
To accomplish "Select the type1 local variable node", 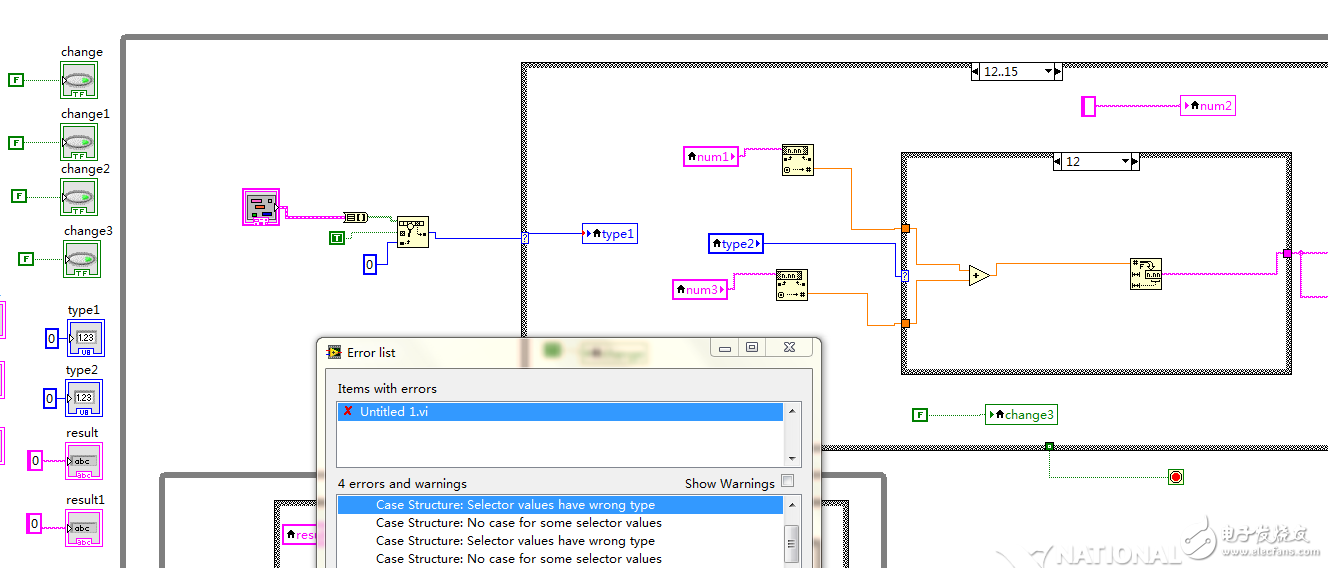I will tap(610, 234).
